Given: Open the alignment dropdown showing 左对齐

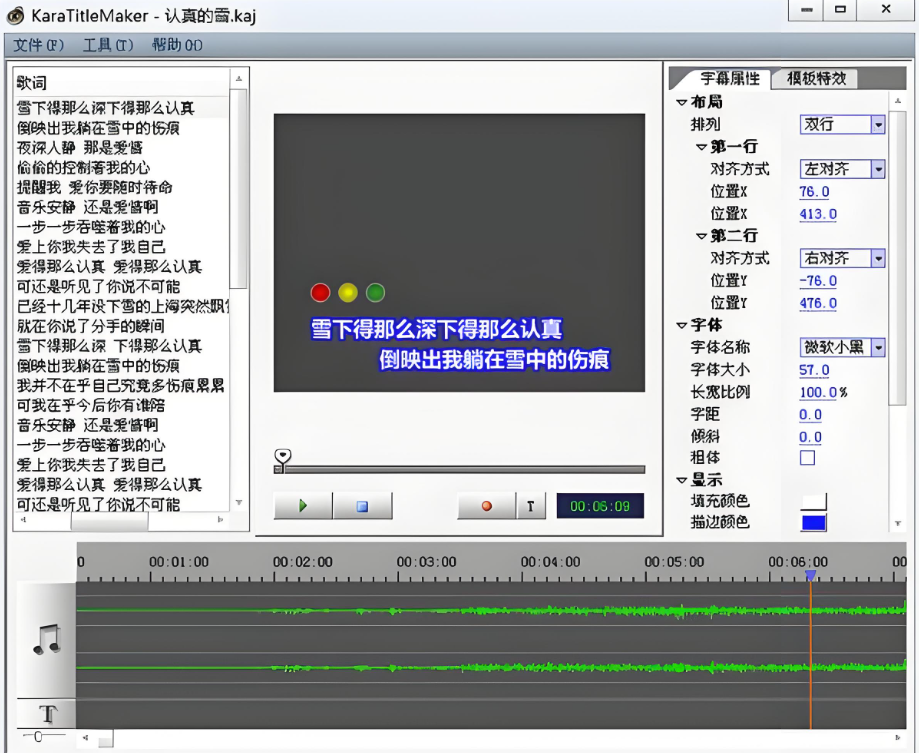Looking at the screenshot, I should (842, 169).
